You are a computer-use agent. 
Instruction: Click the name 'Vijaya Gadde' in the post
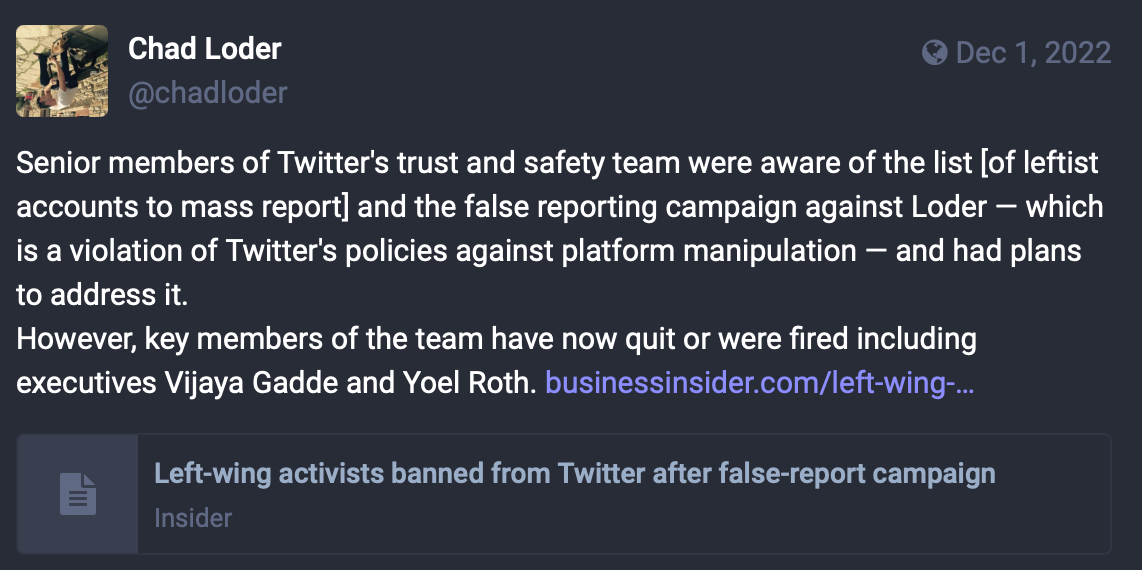[250, 382]
